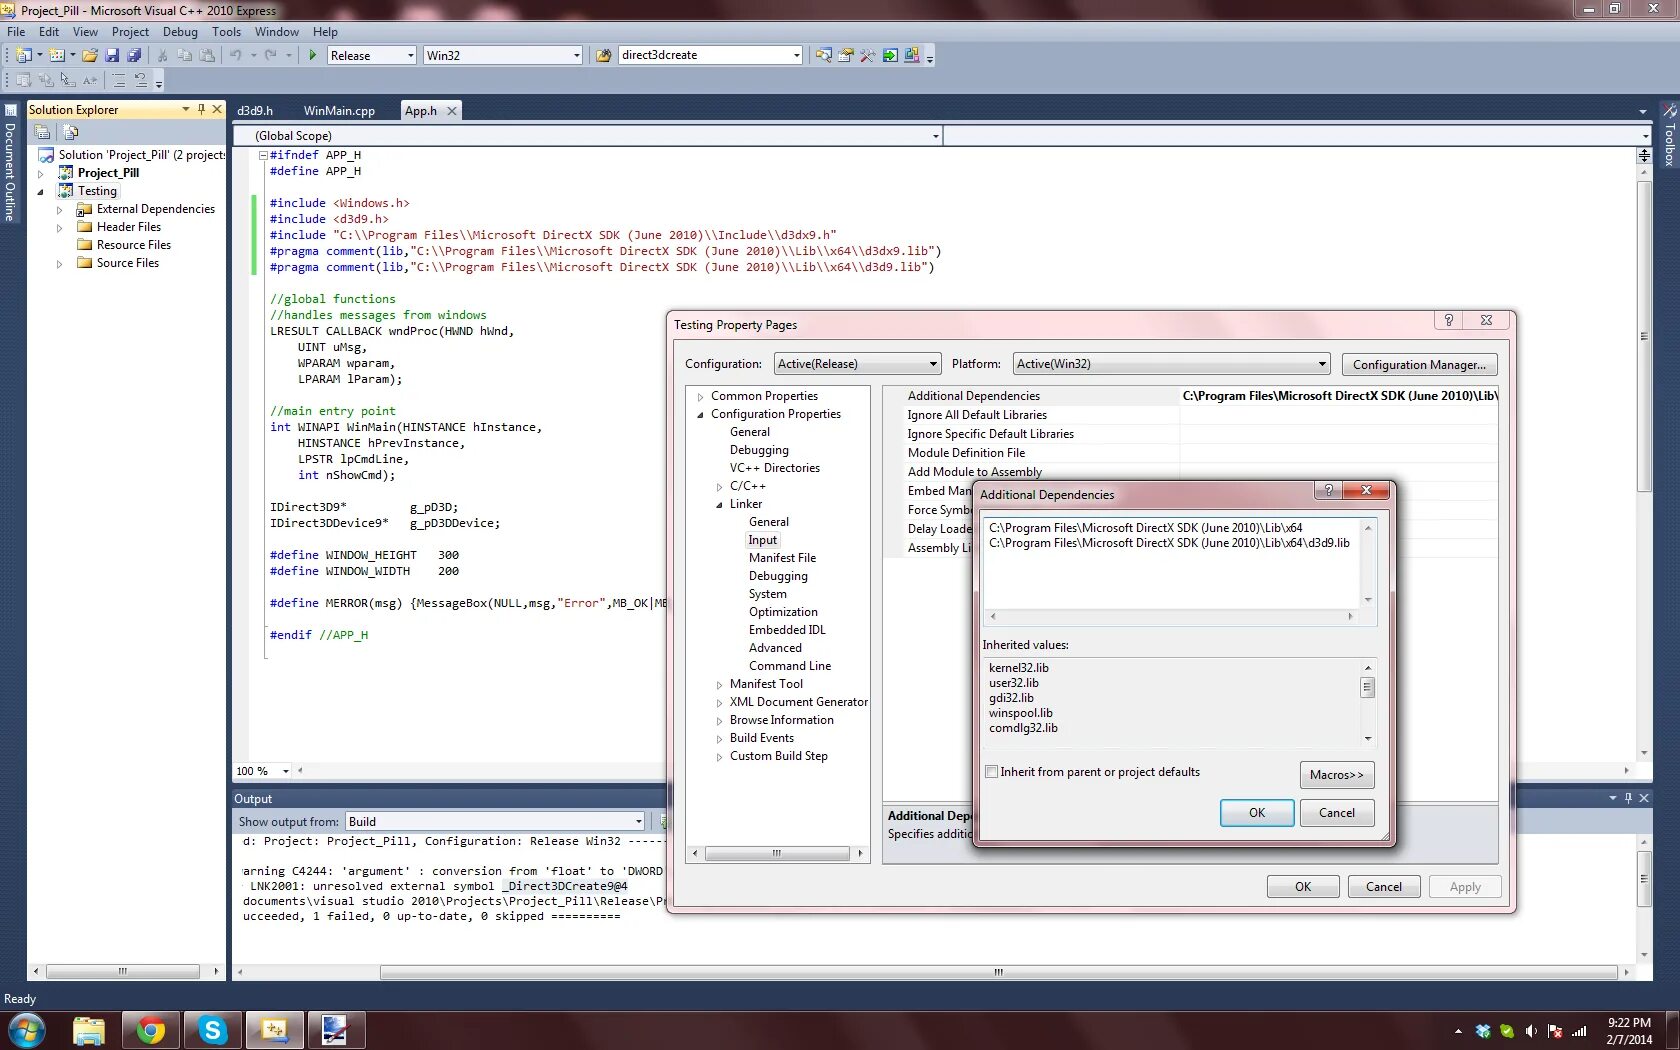This screenshot has height=1050, width=1680.
Task: Click the Add New Item toolbar icon
Action: pos(57,55)
